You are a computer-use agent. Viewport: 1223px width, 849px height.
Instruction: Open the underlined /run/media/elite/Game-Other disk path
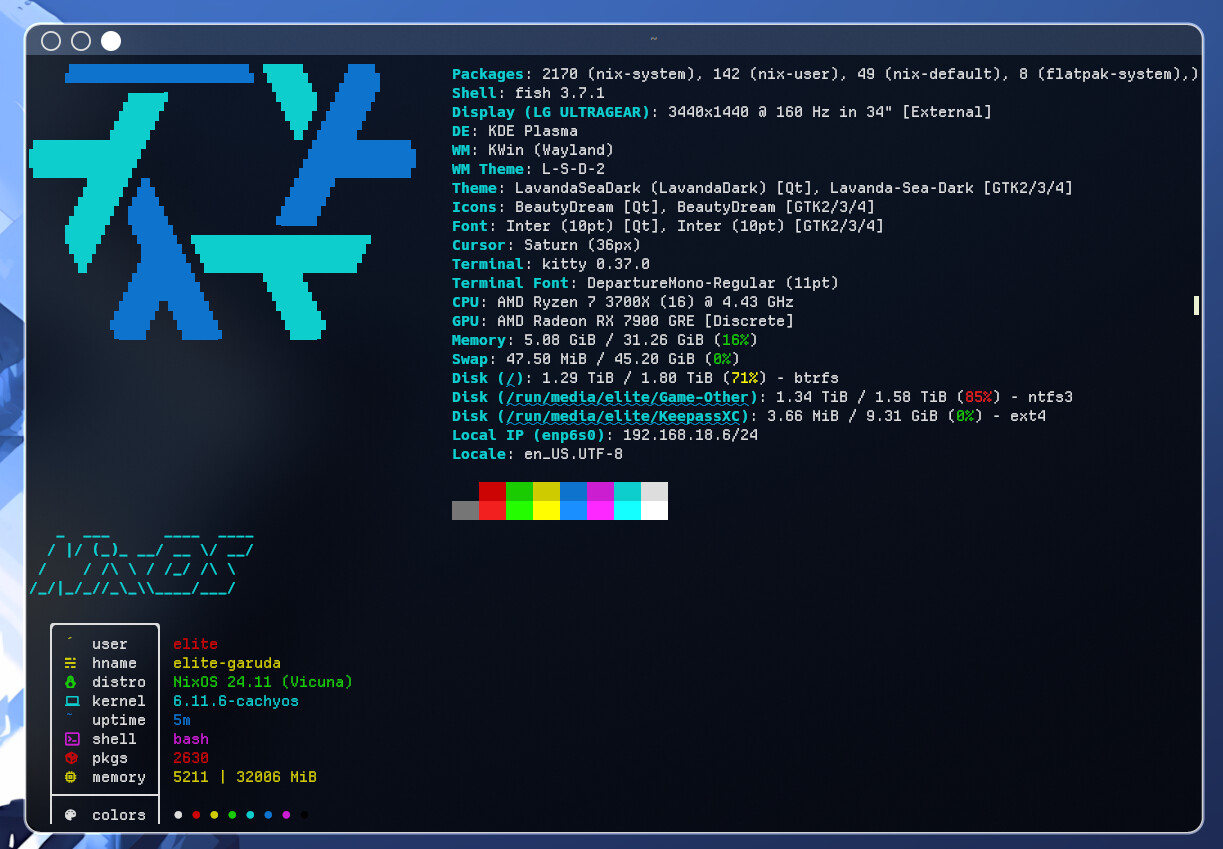pyautogui.click(x=628, y=397)
